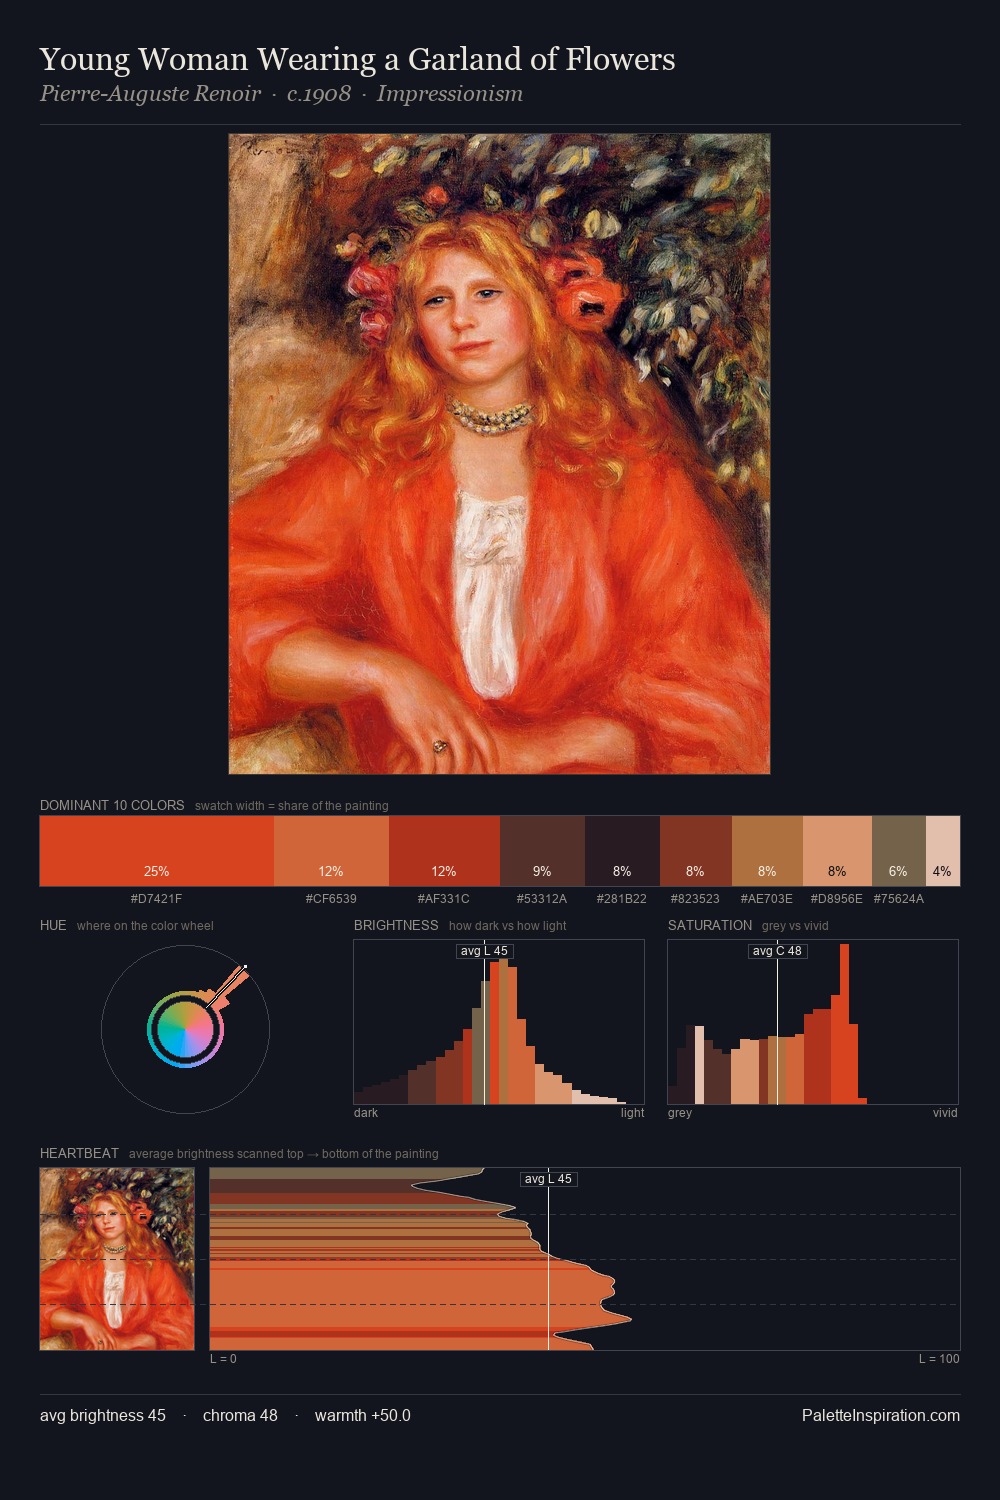Click the heartbeat brightness scan chart

click(x=585, y=1259)
